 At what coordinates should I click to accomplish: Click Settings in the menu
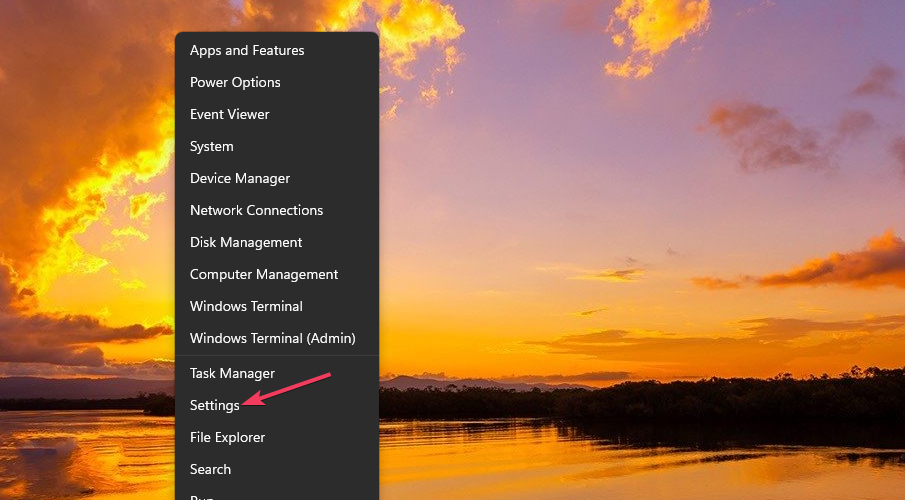[x=215, y=405]
